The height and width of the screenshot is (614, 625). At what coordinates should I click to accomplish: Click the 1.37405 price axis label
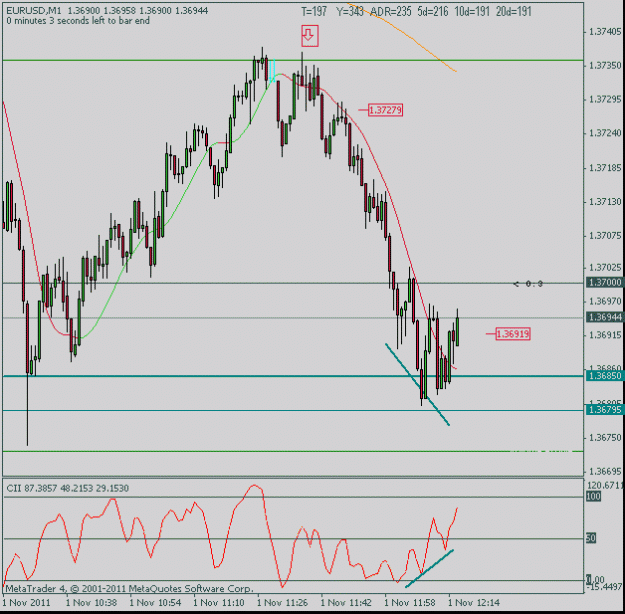pos(605,31)
